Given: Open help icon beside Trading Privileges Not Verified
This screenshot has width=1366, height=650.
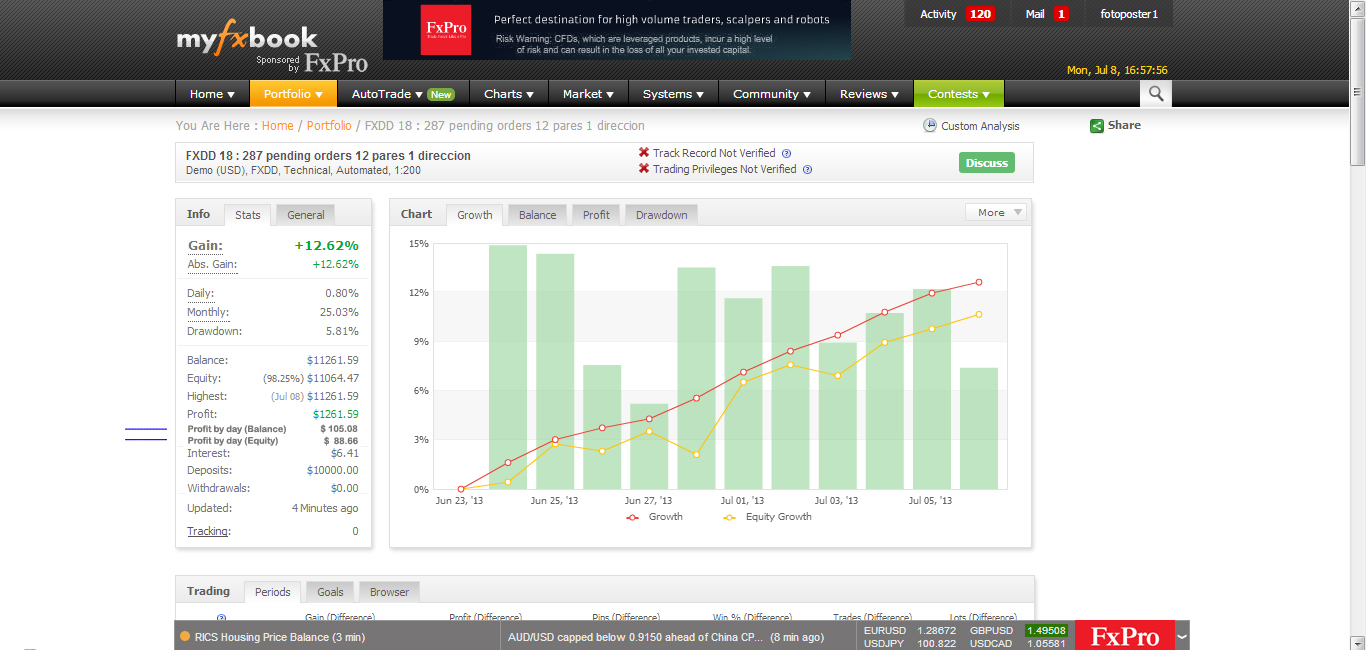Looking at the screenshot, I should [807, 169].
